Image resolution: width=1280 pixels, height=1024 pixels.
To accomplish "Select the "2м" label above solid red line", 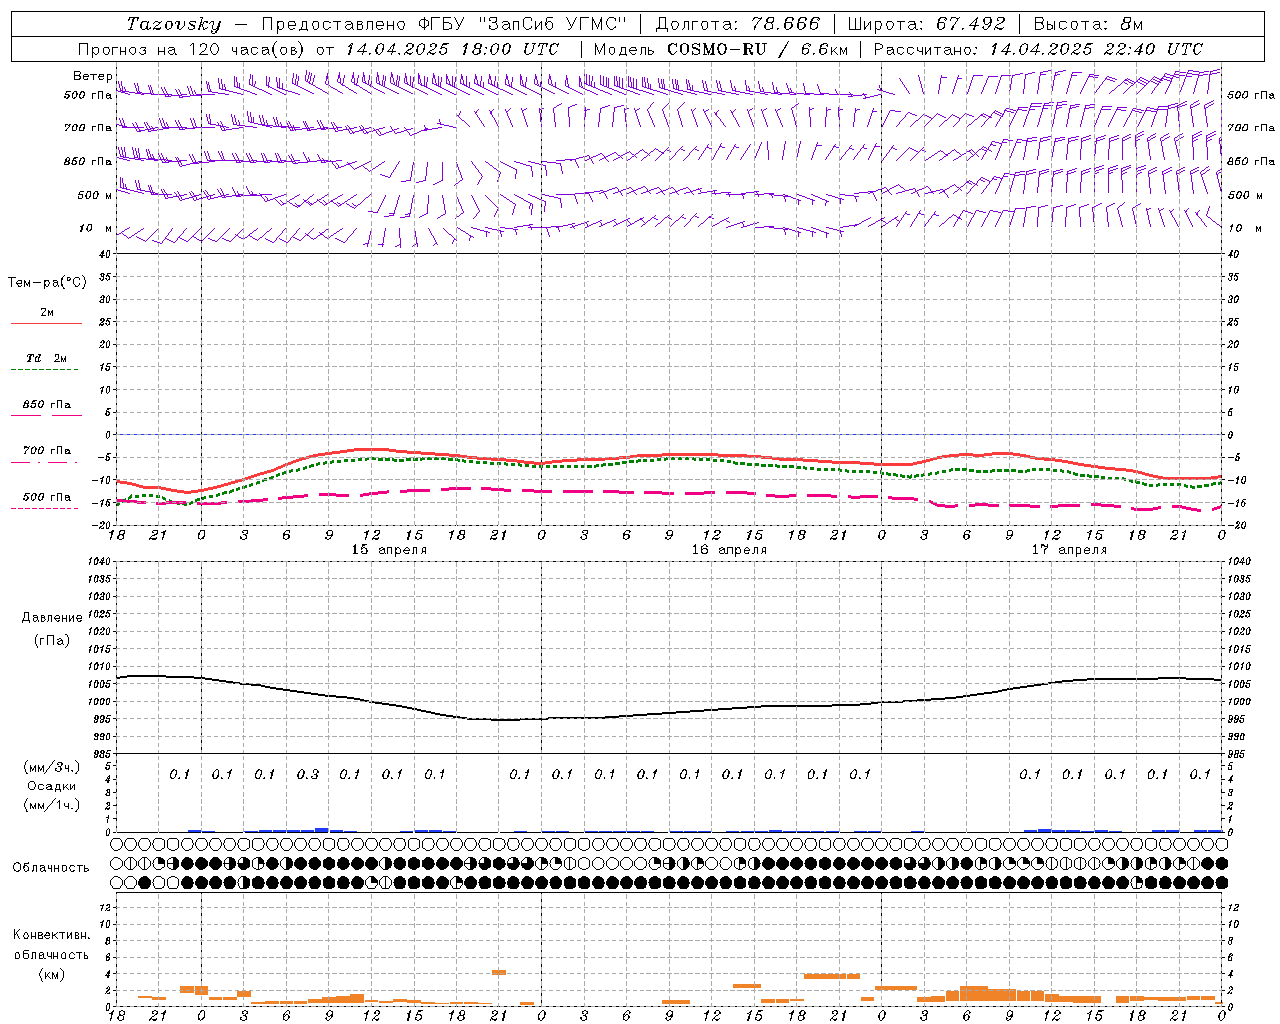I will click(47, 312).
